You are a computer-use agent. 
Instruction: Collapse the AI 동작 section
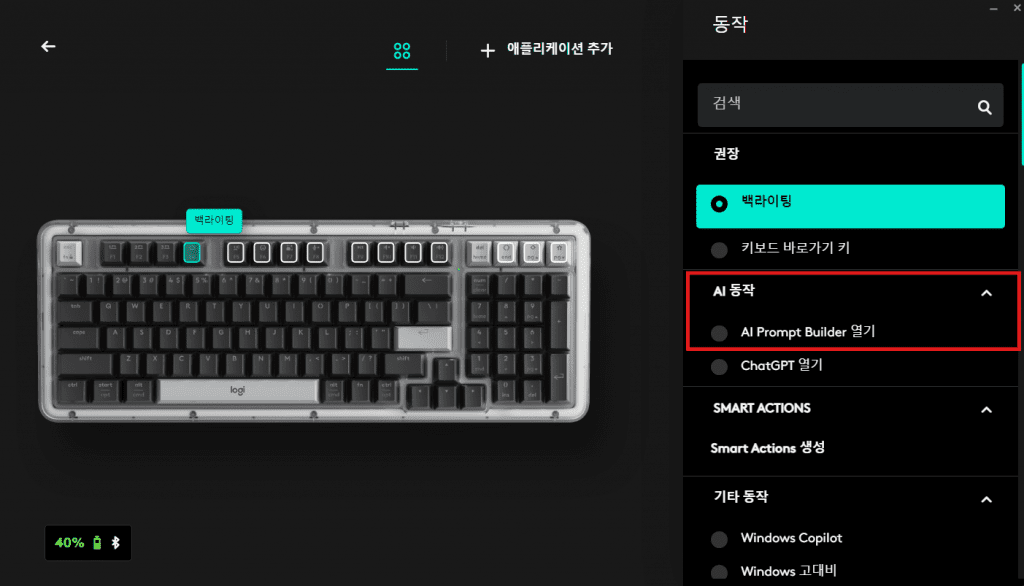coord(986,293)
